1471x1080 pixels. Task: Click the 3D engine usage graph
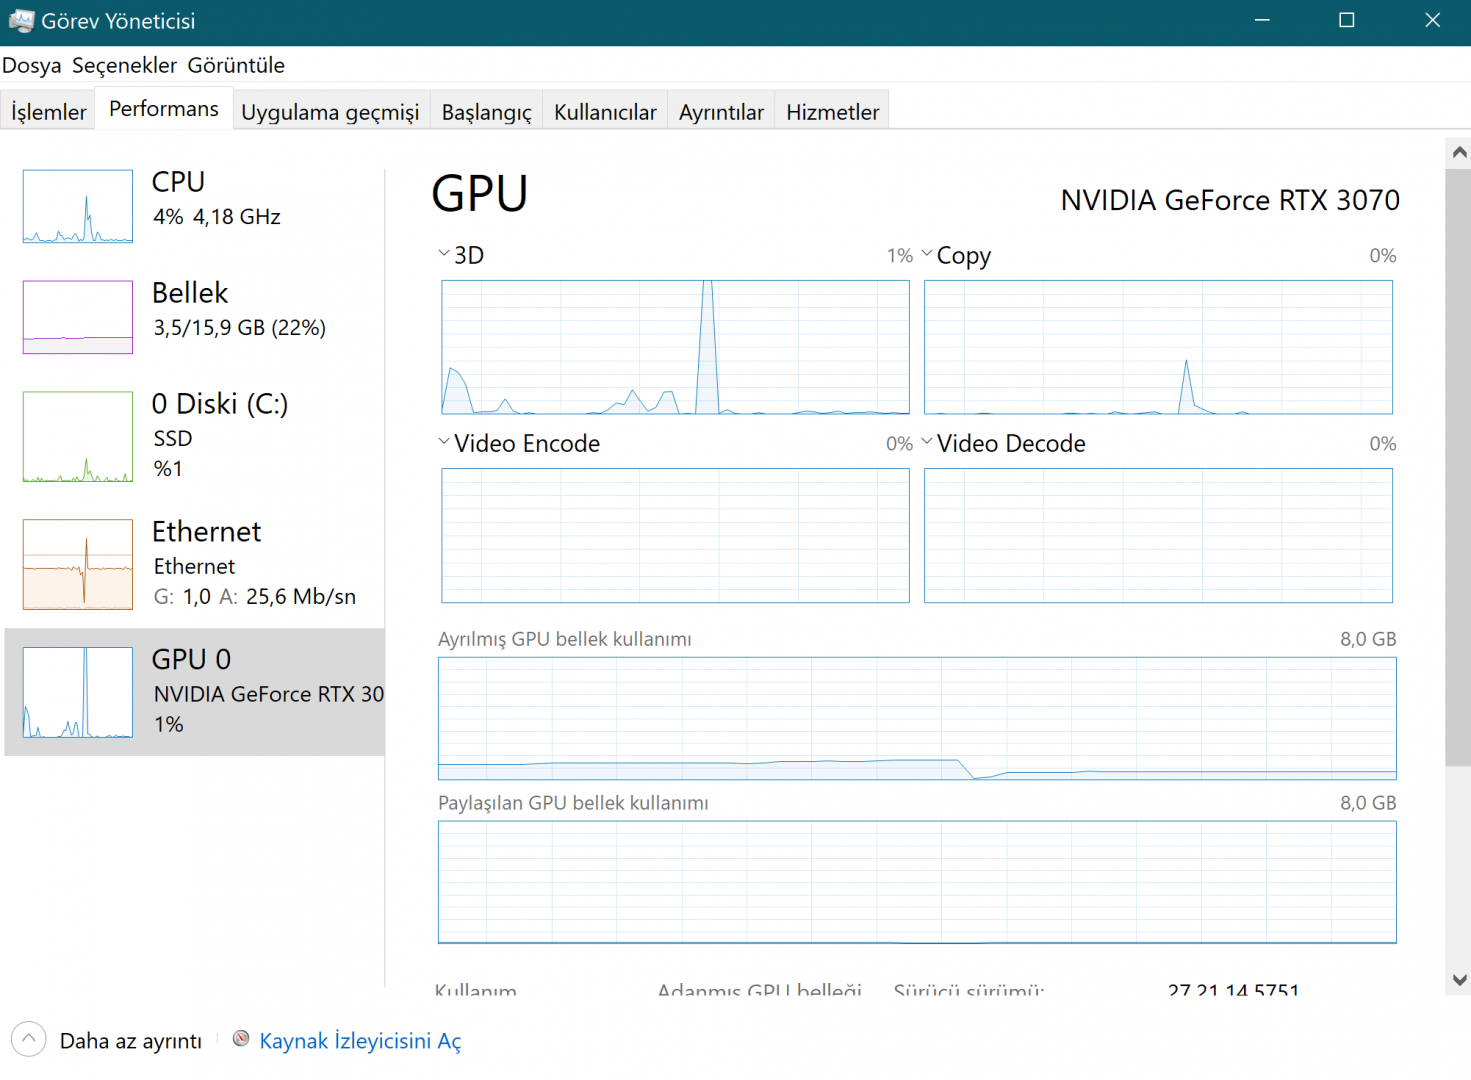(x=675, y=347)
